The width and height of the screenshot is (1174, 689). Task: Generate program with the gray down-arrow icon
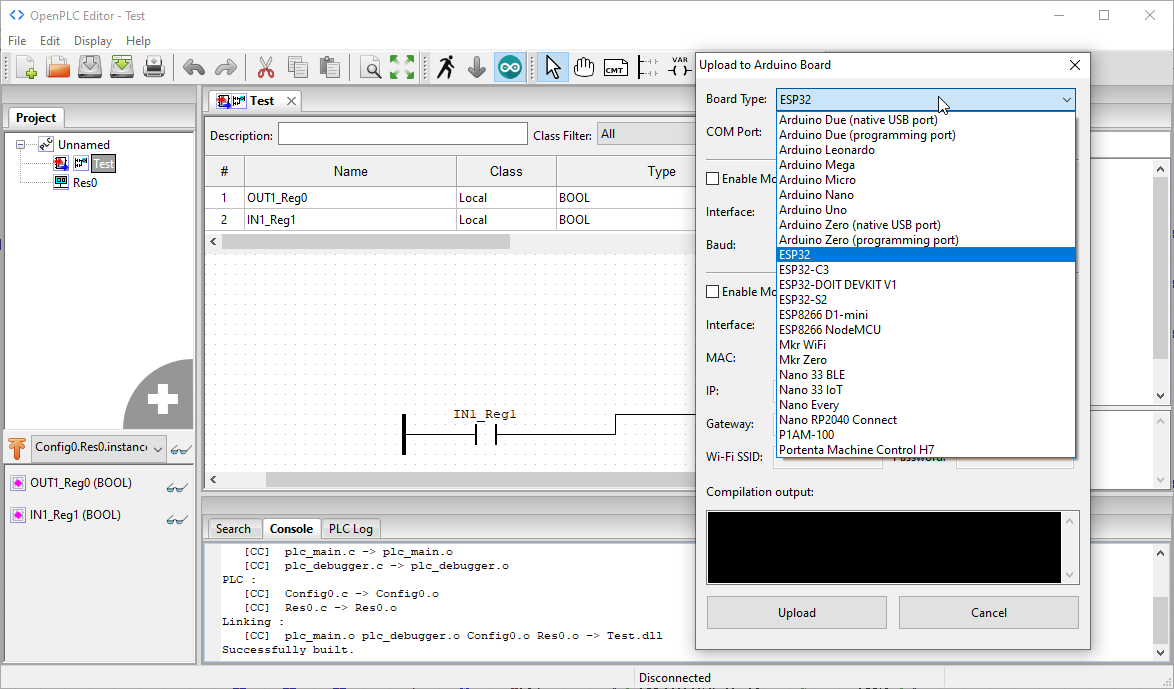click(x=477, y=68)
